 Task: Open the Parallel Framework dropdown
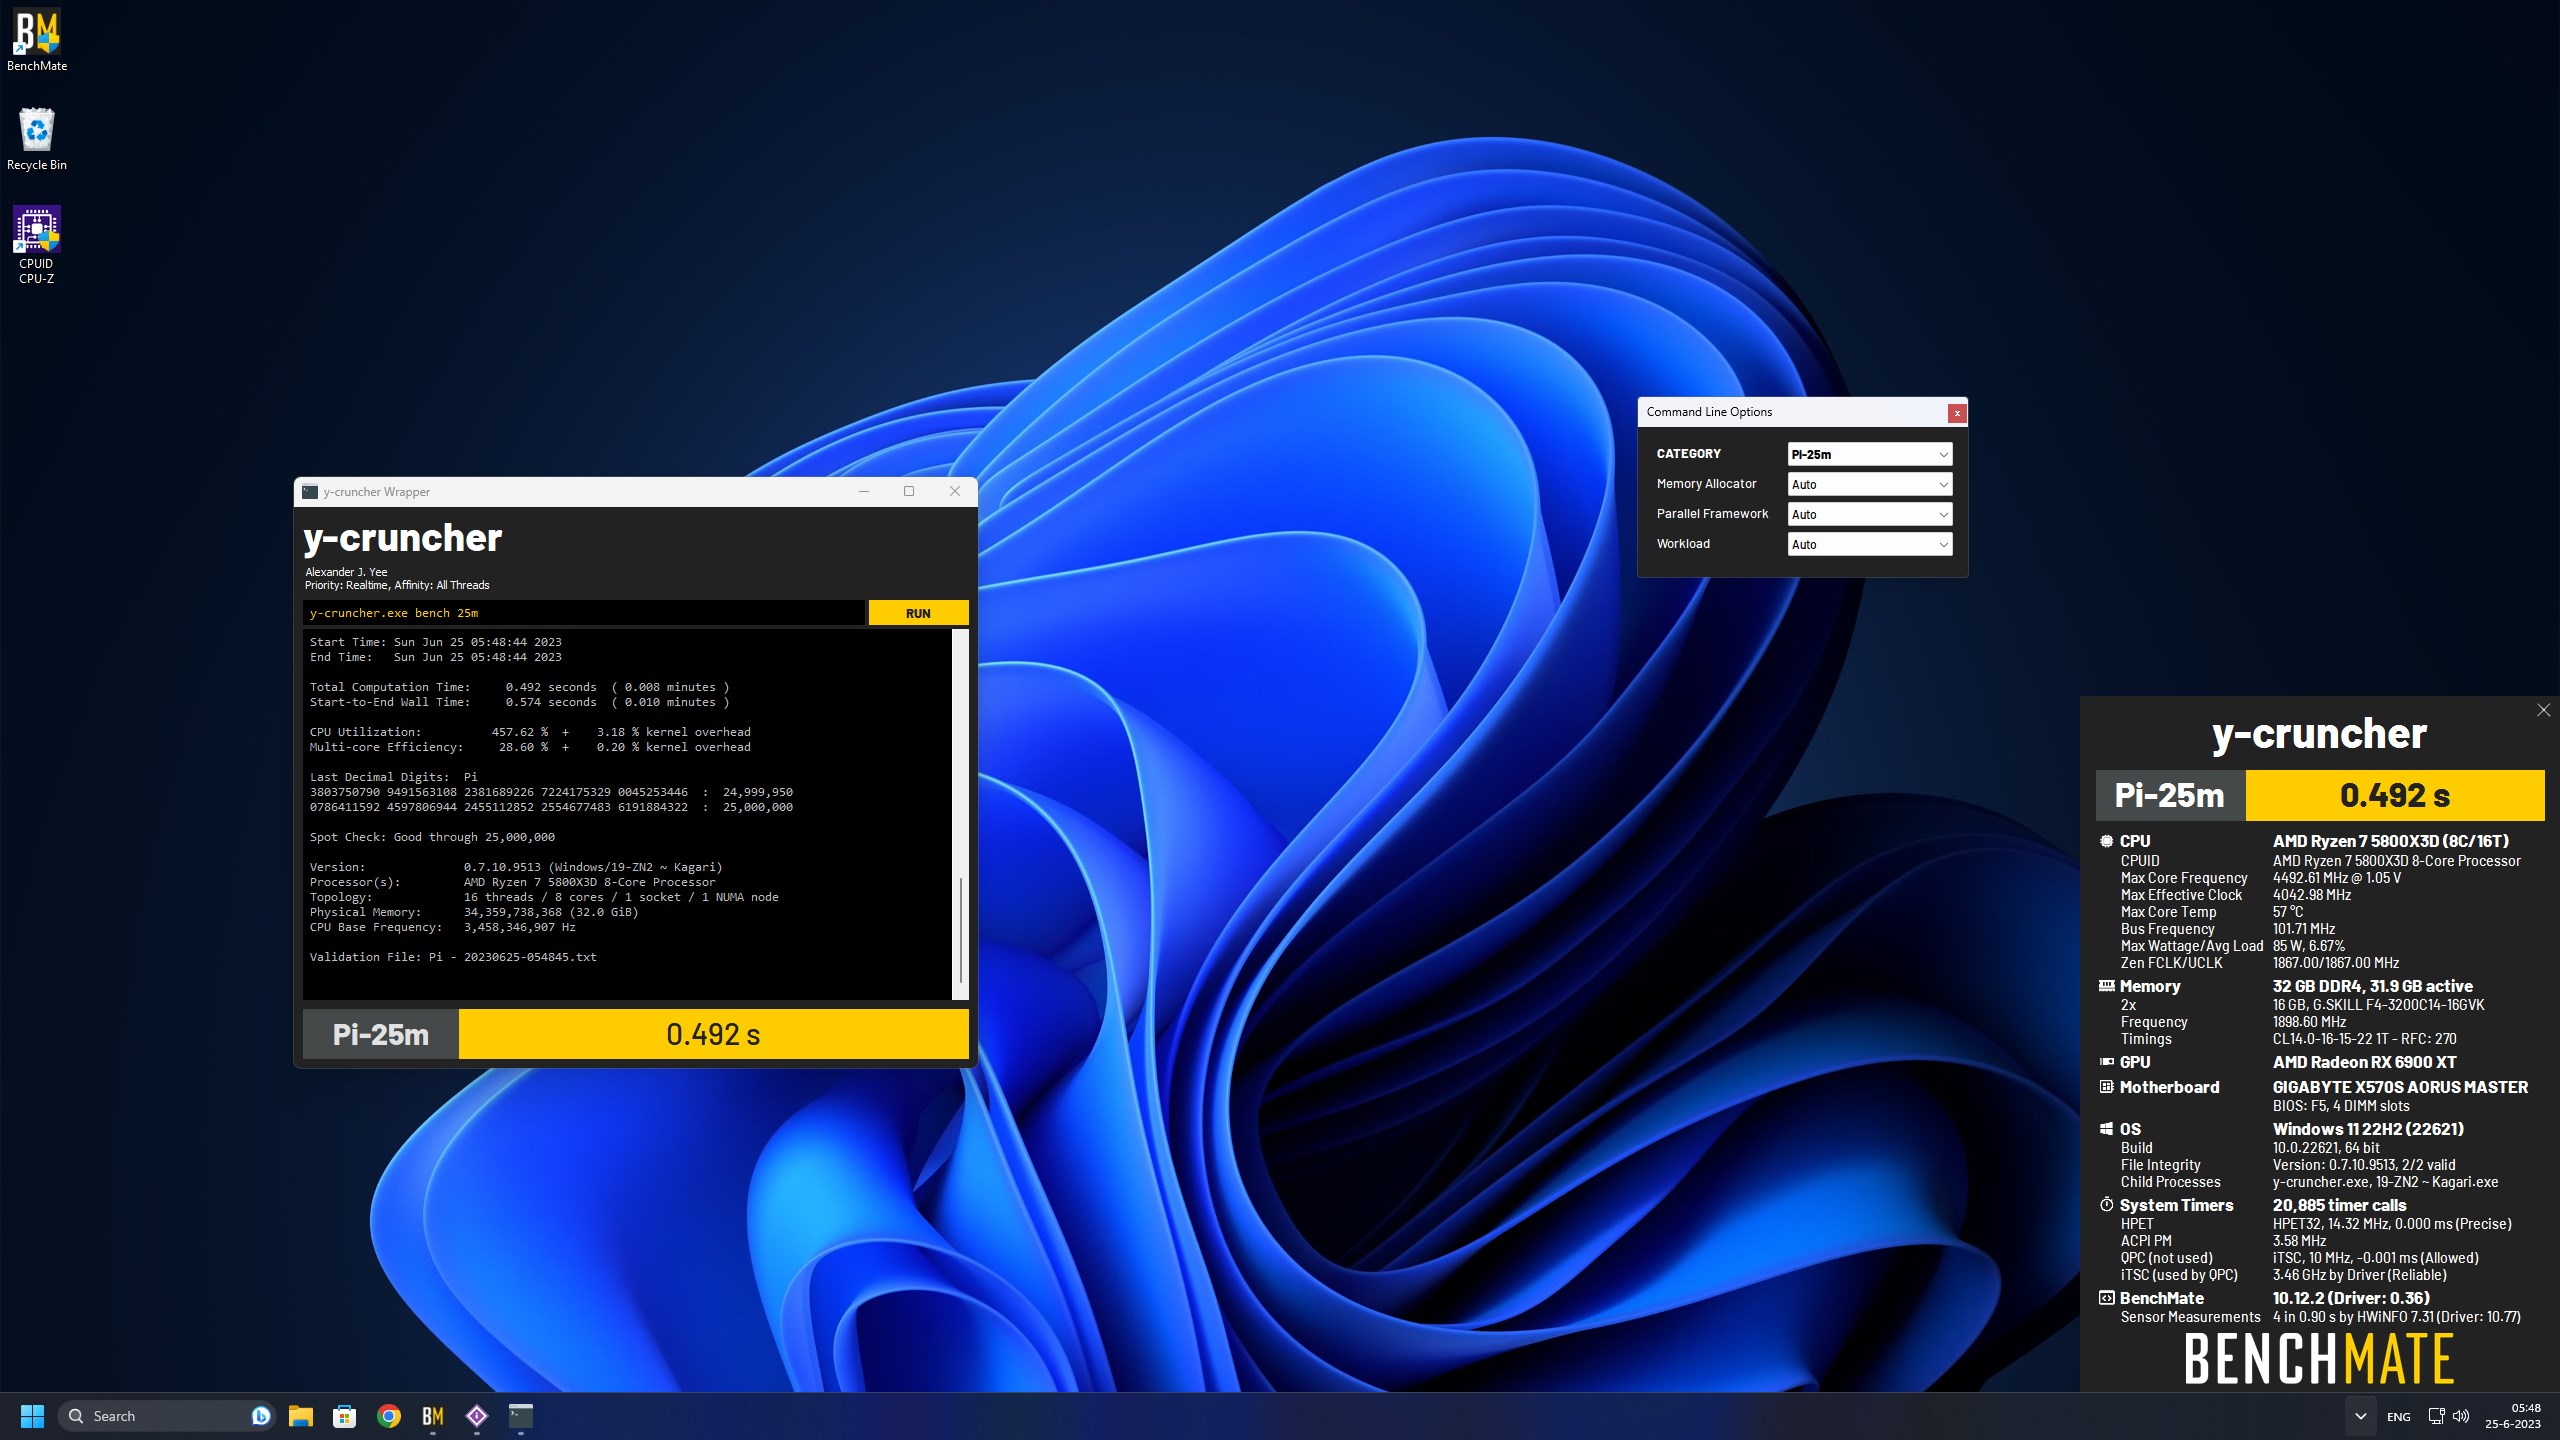[1870, 514]
